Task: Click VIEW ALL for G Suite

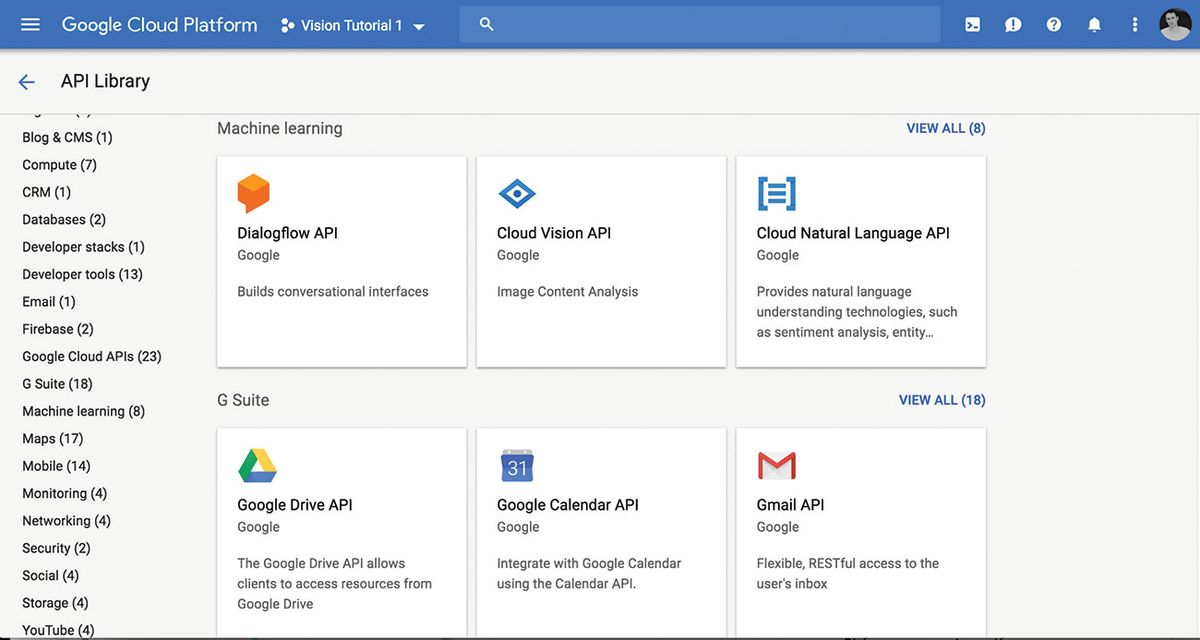Action: tap(941, 399)
